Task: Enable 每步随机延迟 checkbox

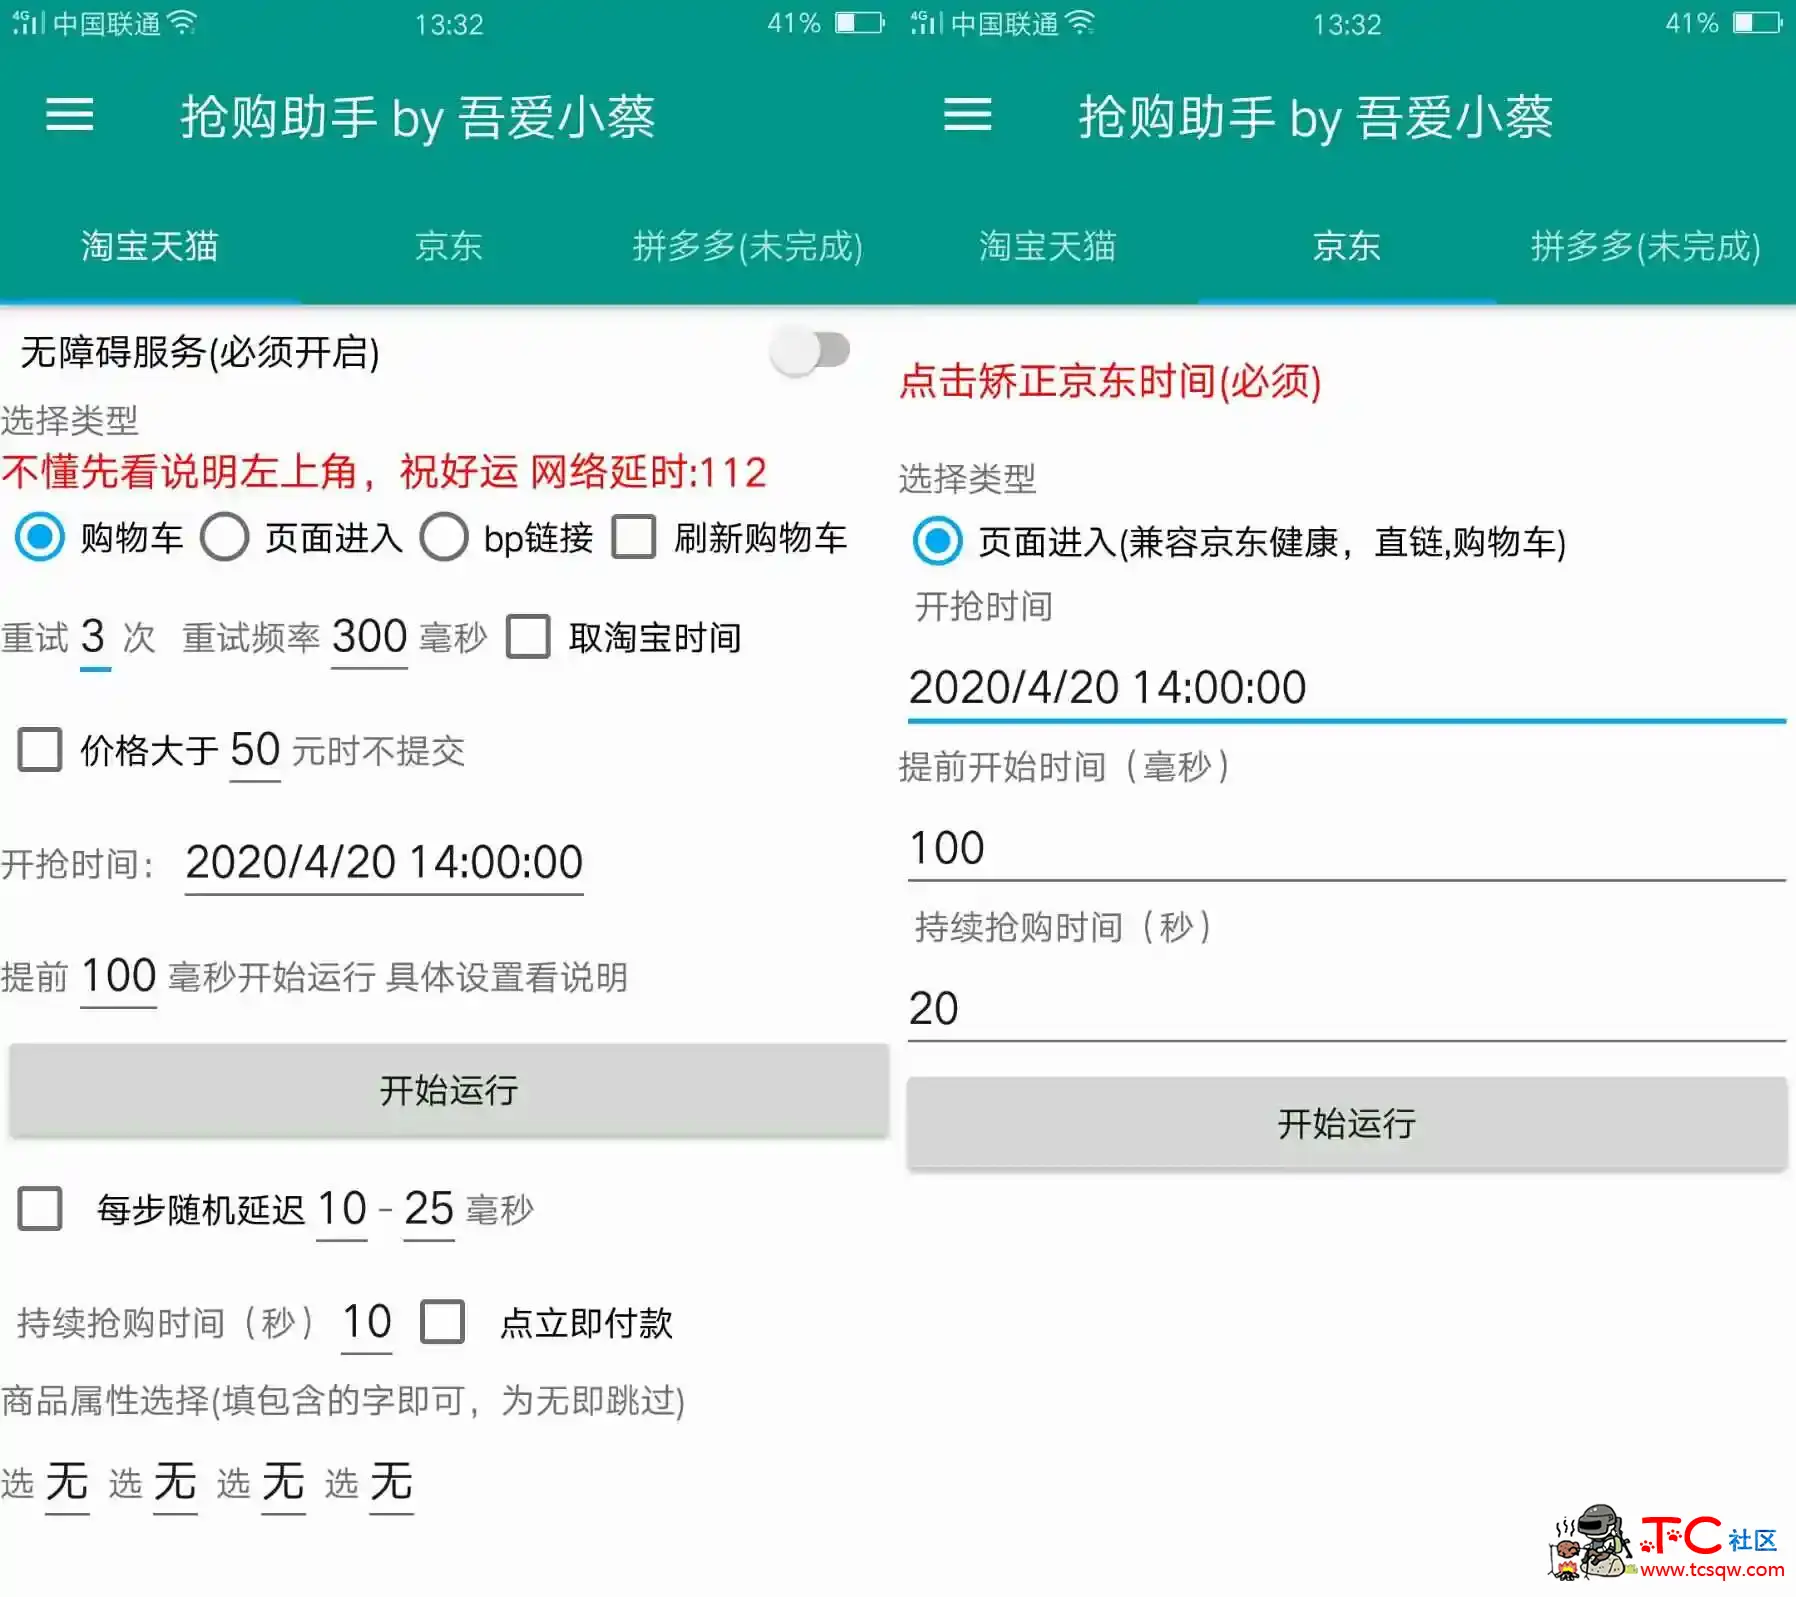Action: [x=40, y=1208]
